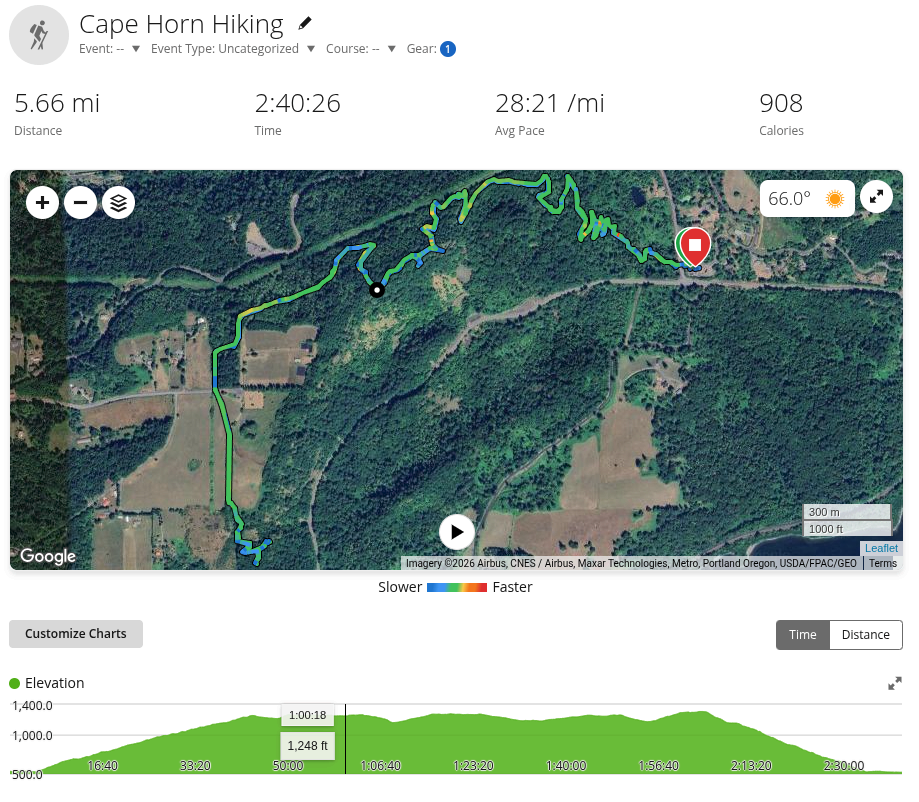Open the map Terms link

tap(883, 563)
